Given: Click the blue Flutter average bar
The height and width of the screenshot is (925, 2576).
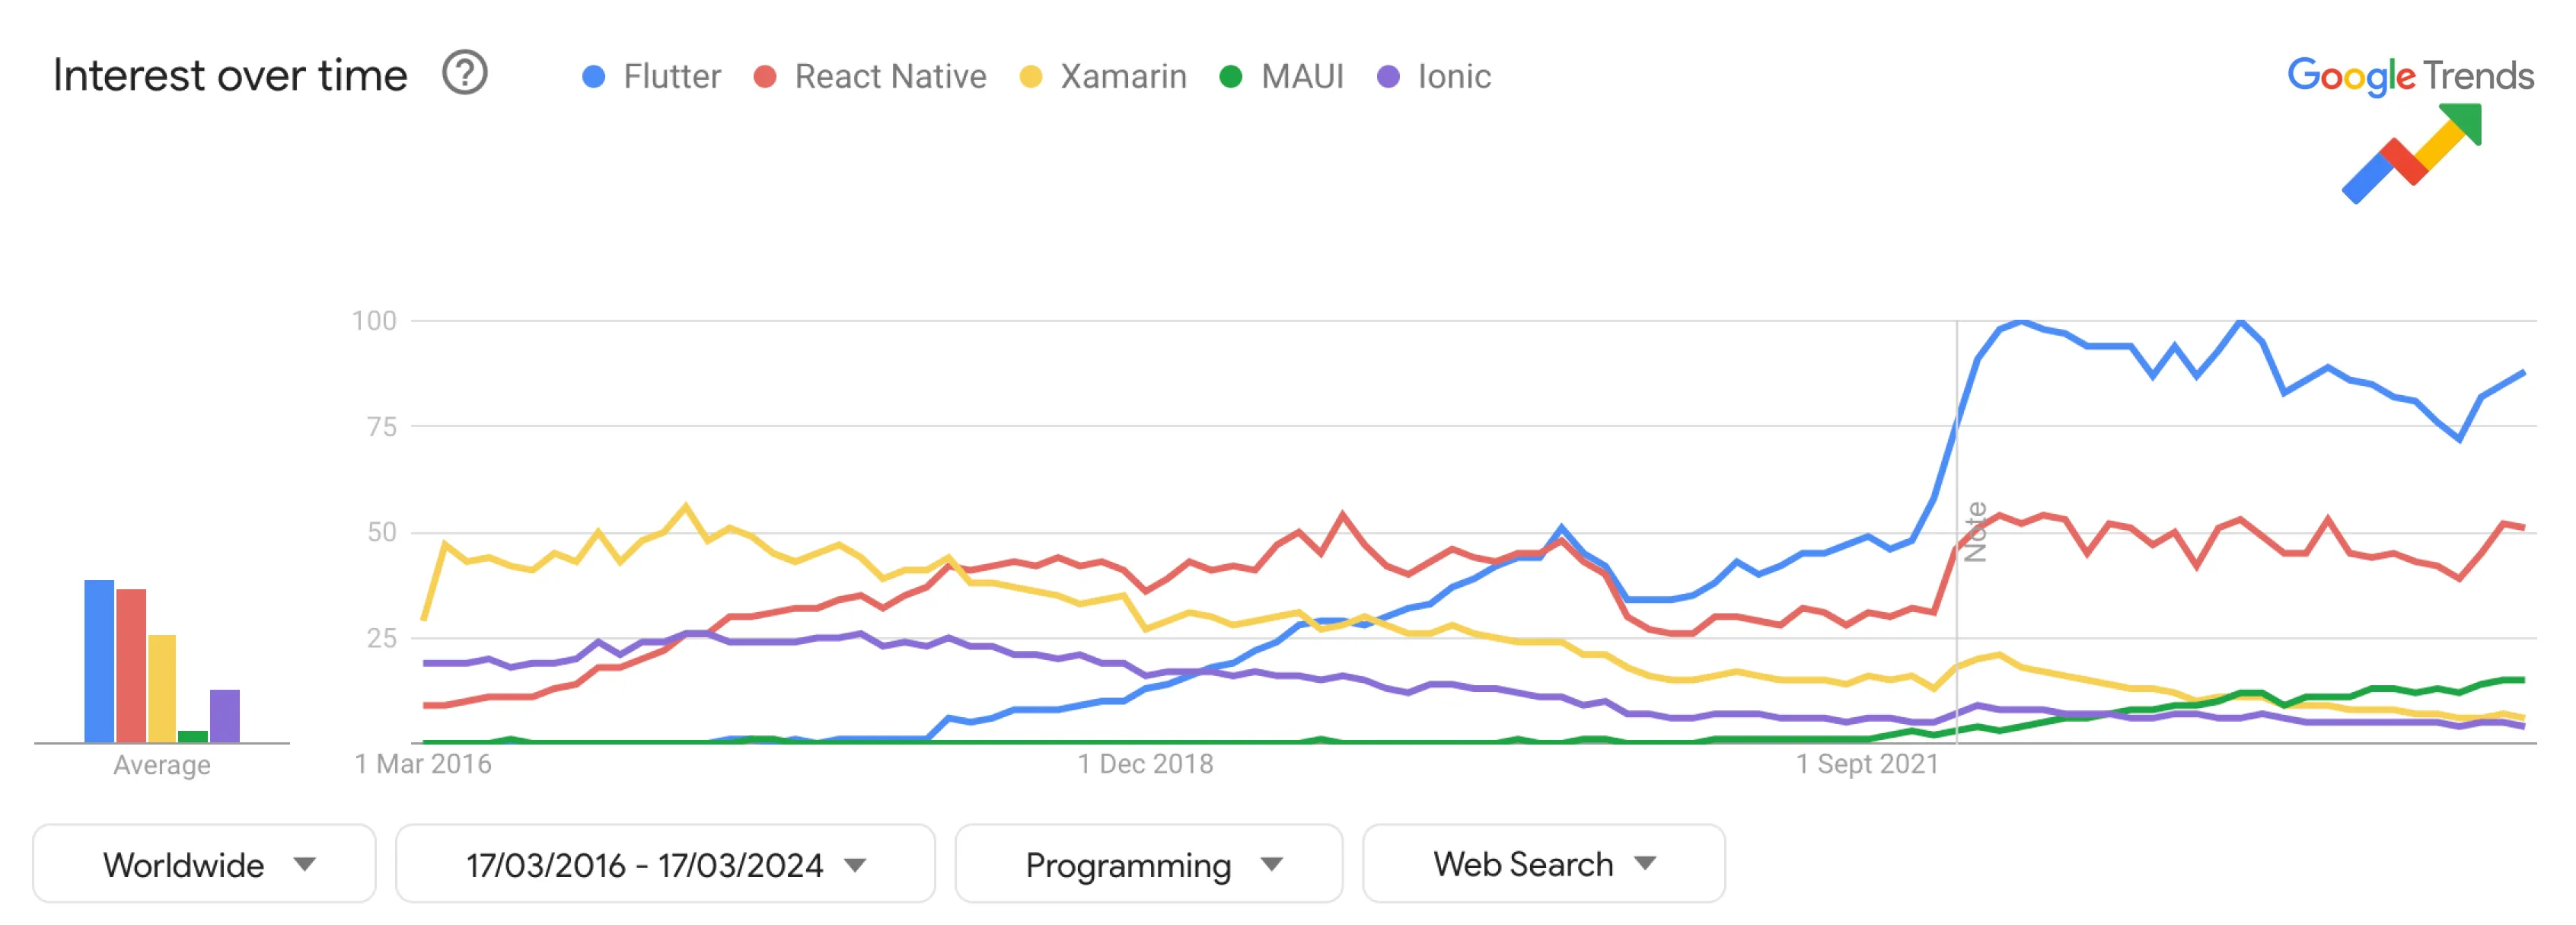Looking at the screenshot, I should pos(99,661).
